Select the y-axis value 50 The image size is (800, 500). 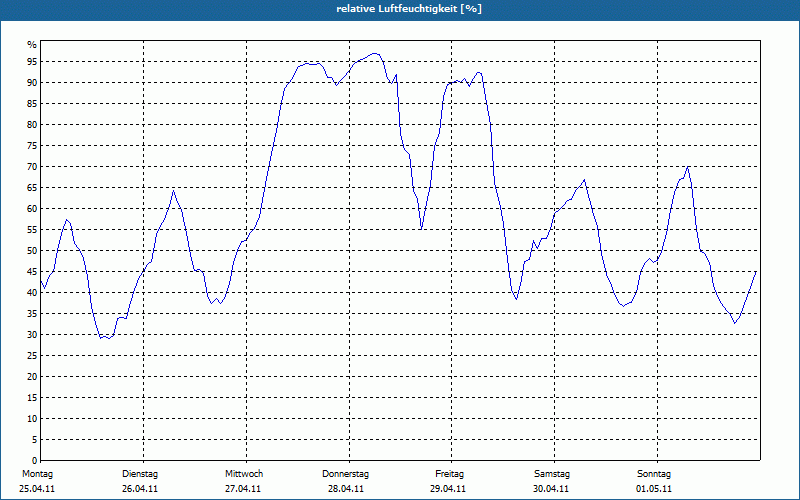pyautogui.click(x=32, y=251)
